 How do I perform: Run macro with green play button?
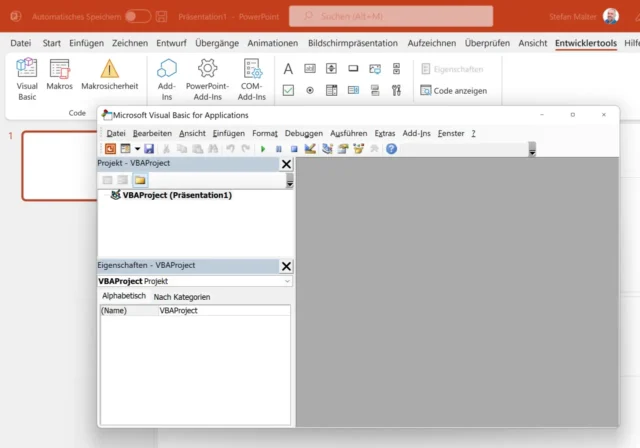click(x=263, y=149)
